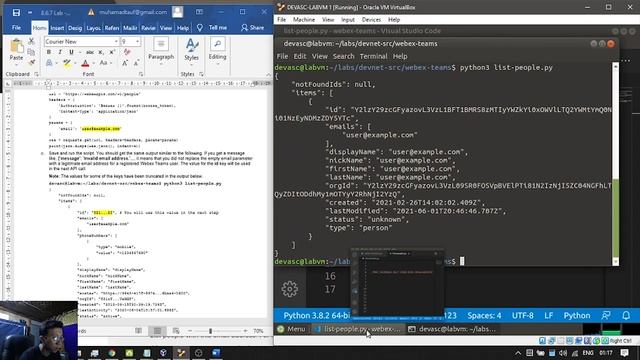Click the Copy icon in Clipboard group
This screenshot has width=640, height=360.
(x=31, y=52)
